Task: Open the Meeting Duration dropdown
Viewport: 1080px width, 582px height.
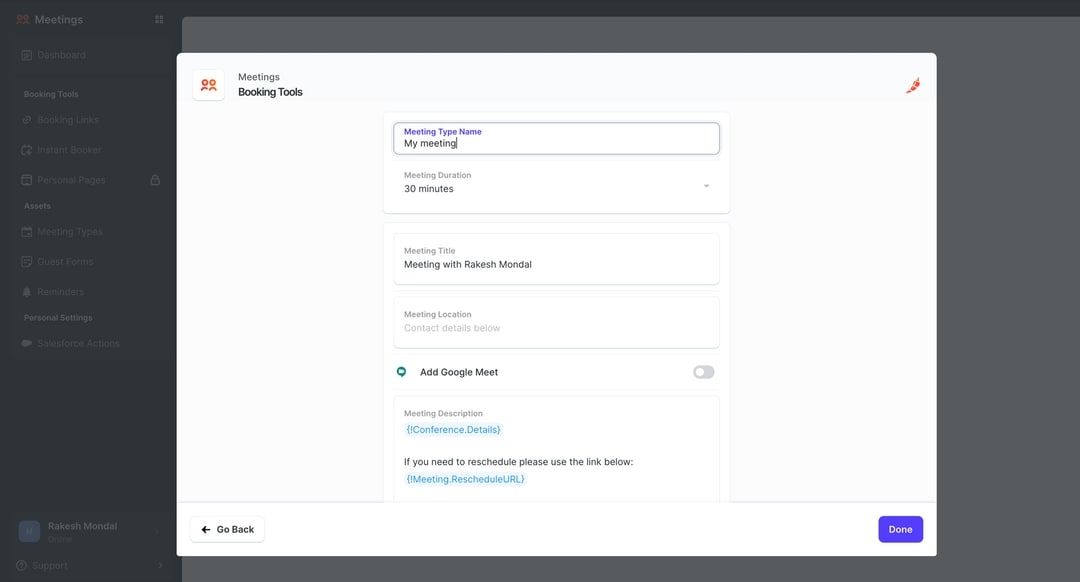Action: (x=705, y=185)
